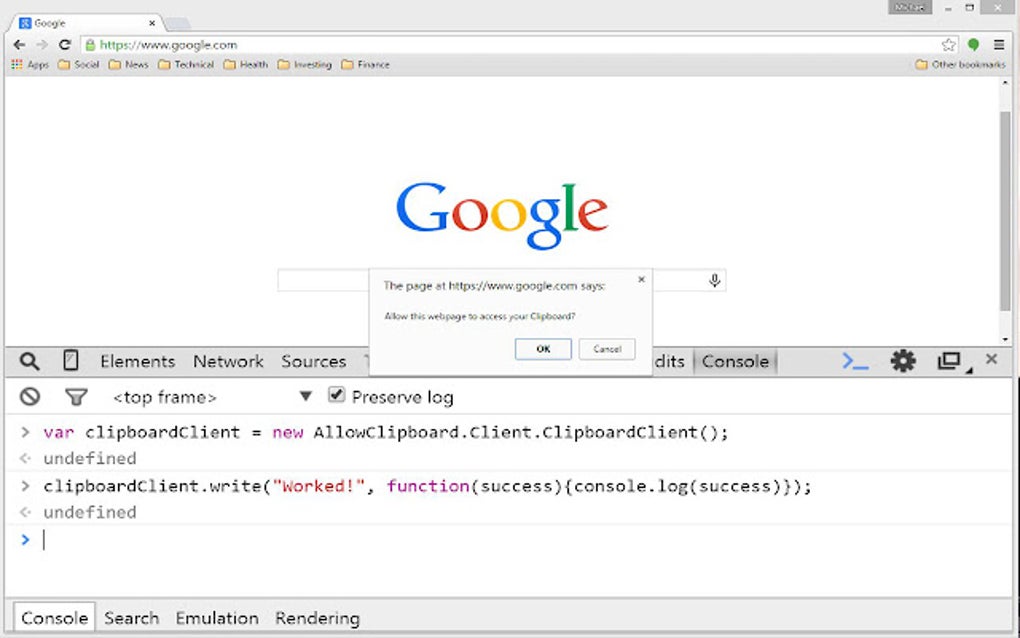Open the Rendering tab
The width and height of the screenshot is (1020, 638).
317,618
